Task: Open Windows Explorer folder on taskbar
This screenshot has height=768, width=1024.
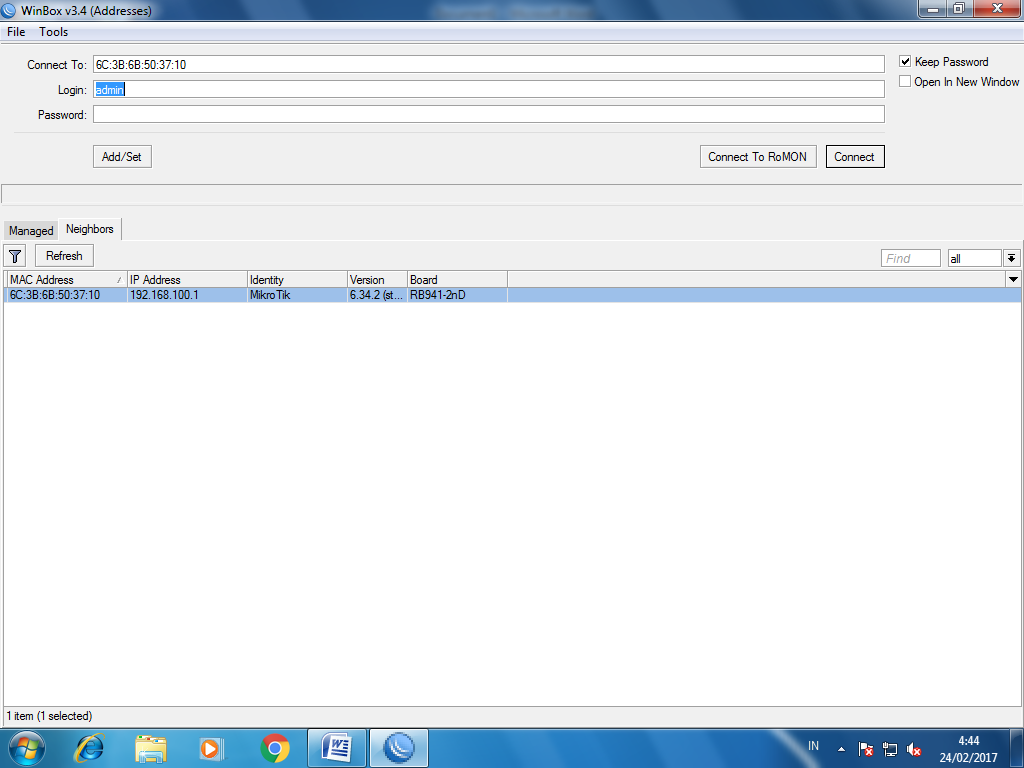Action: tap(151, 748)
